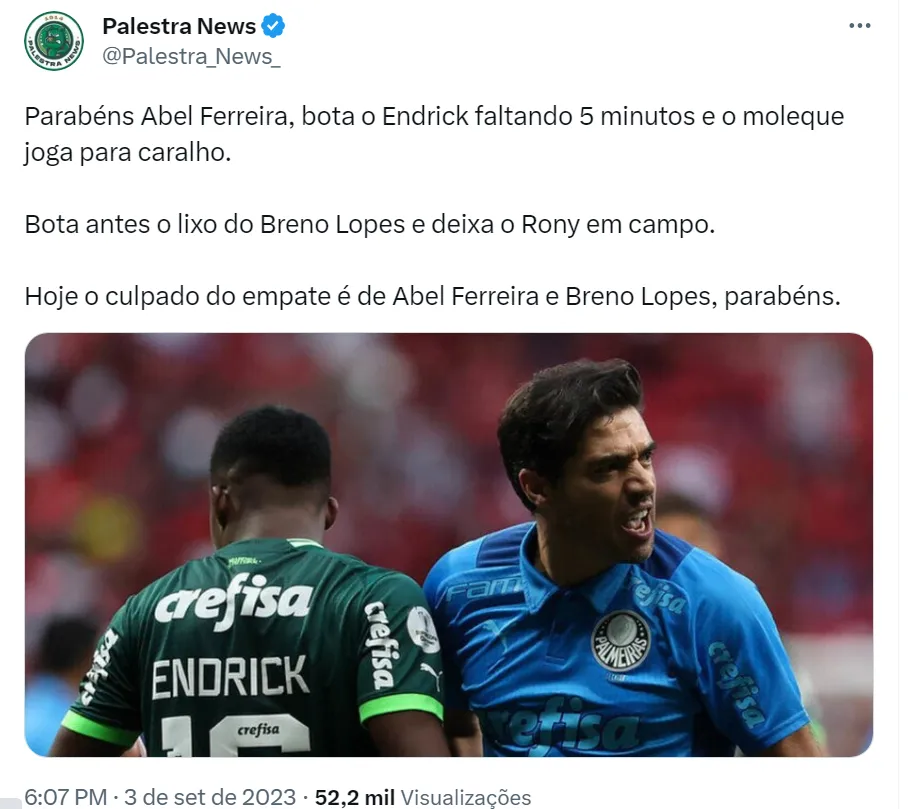
Task: Click the large crefisa logo on the green jersey back
Action: tap(233, 600)
